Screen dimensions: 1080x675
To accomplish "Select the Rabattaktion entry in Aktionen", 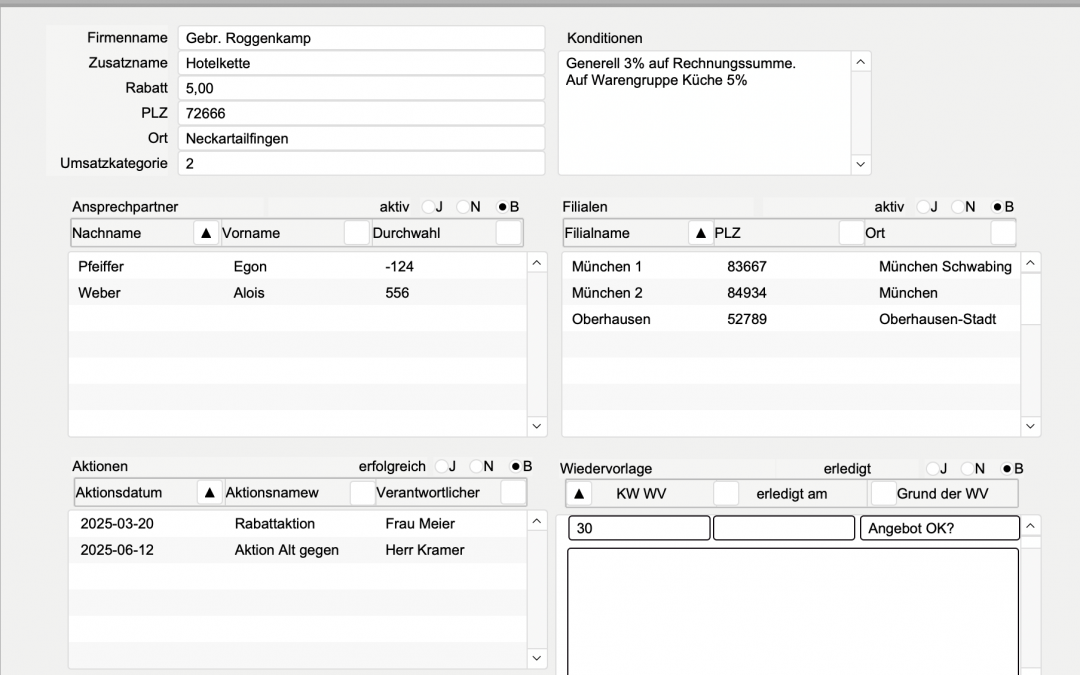I will 296,524.
